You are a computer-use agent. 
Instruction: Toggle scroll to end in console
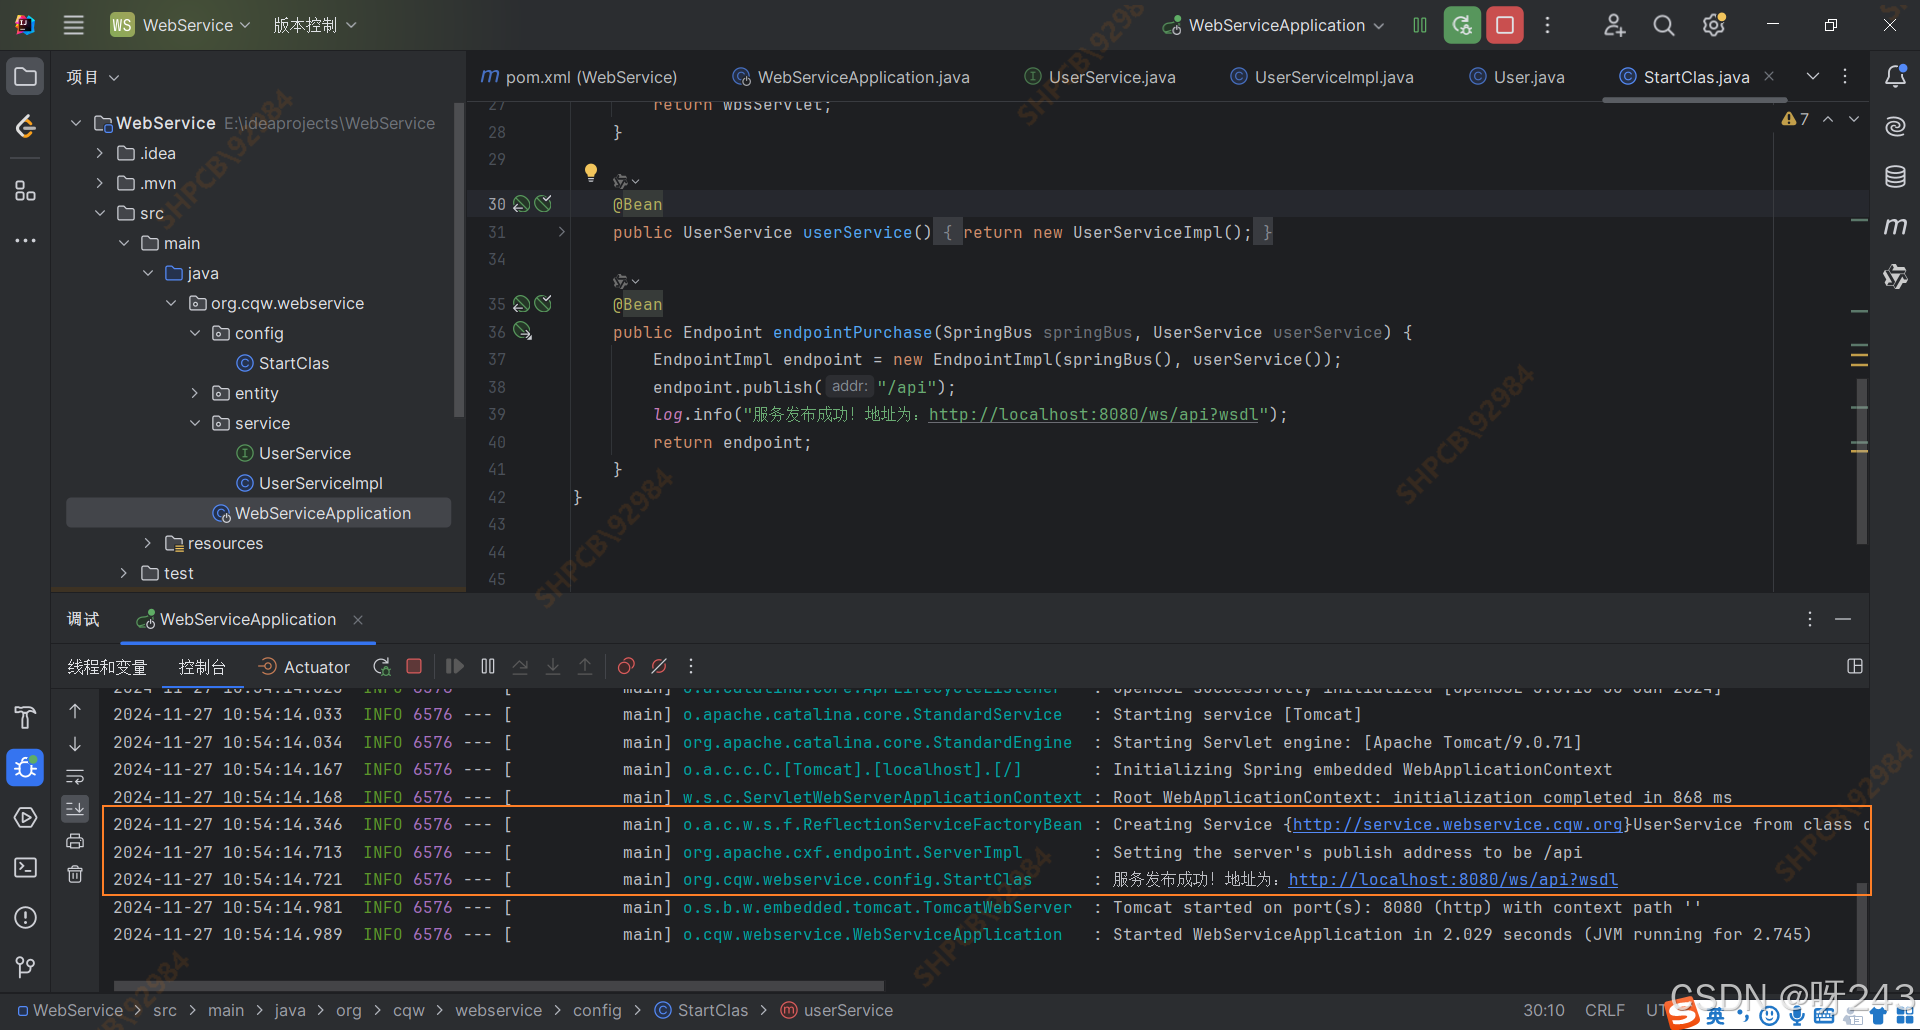tap(75, 808)
